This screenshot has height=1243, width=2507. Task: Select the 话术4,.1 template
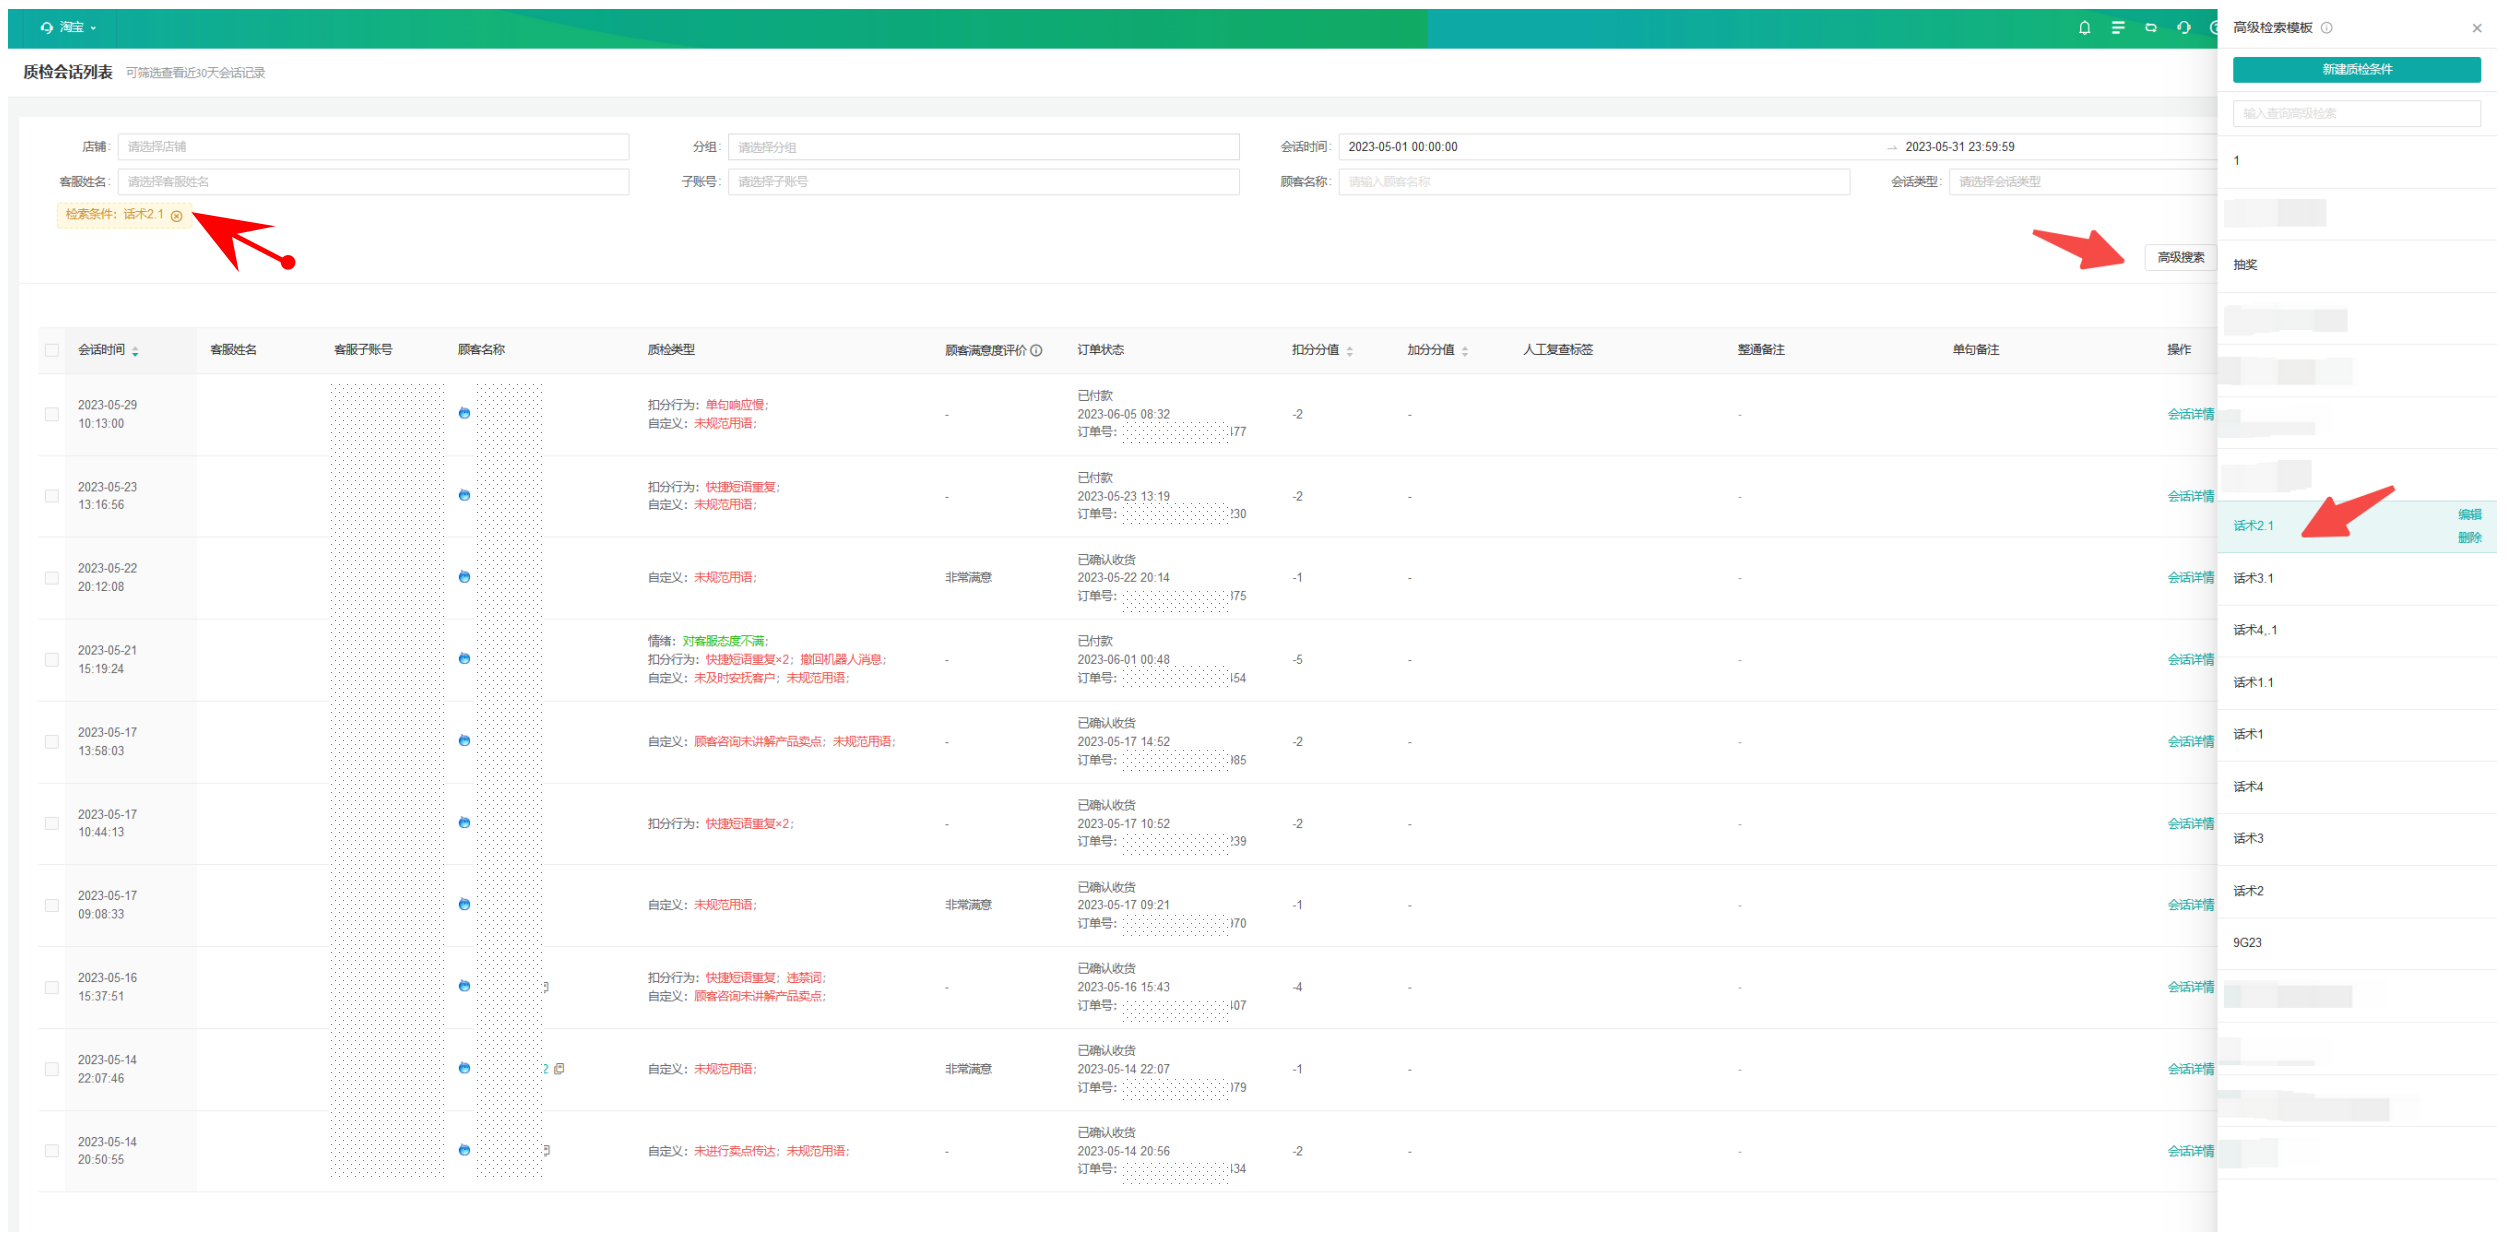coord(2357,631)
